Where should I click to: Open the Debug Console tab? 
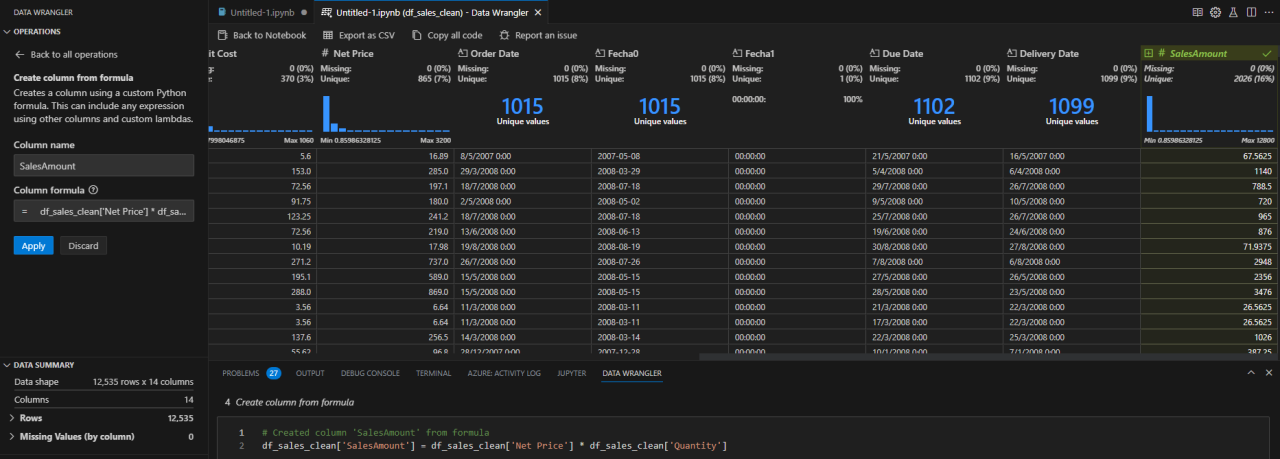coord(370,373)
